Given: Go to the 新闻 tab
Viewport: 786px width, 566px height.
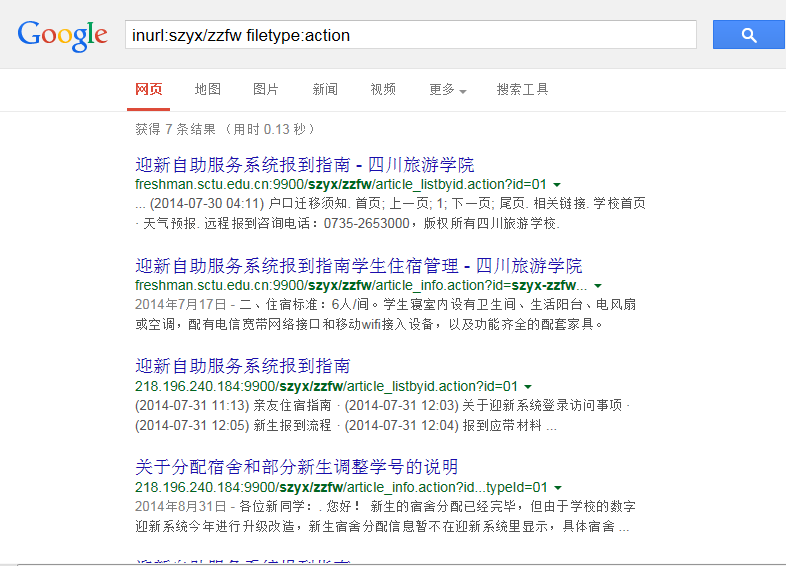Looking at the screenshot, I should tap(325, 89).
